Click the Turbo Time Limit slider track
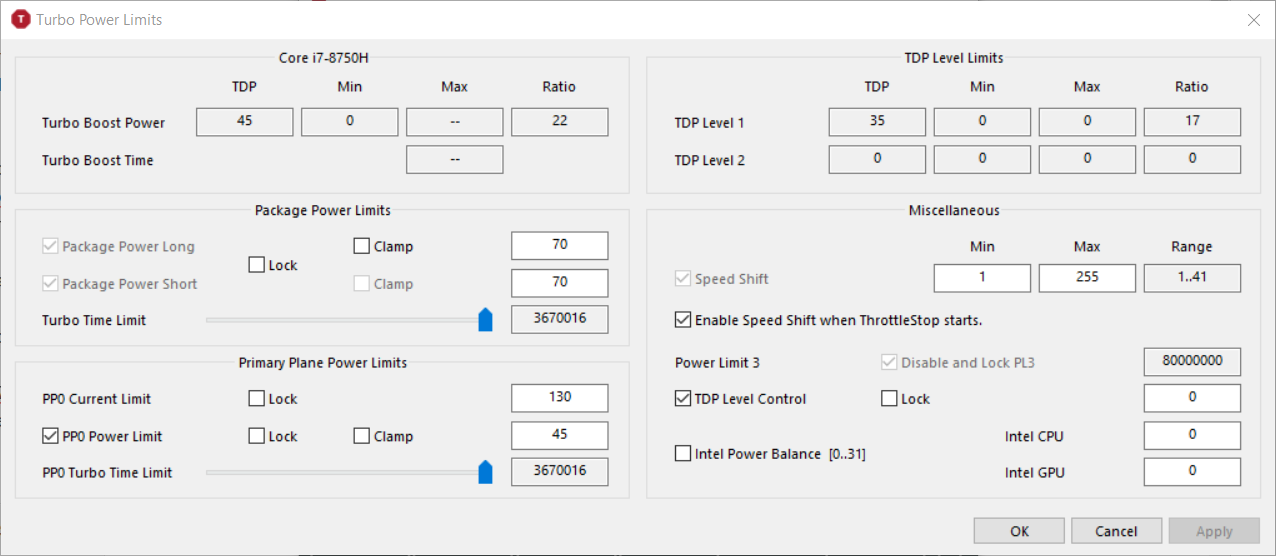 [x=349, y=320]
